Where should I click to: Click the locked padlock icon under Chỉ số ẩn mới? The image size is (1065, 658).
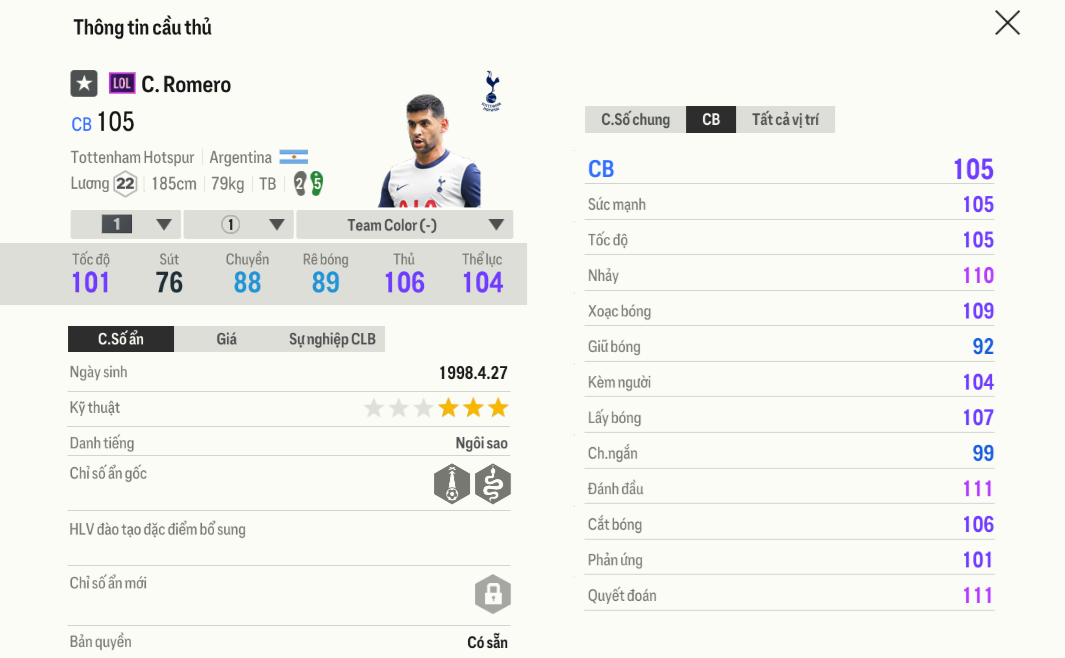[x=493, y=594]
